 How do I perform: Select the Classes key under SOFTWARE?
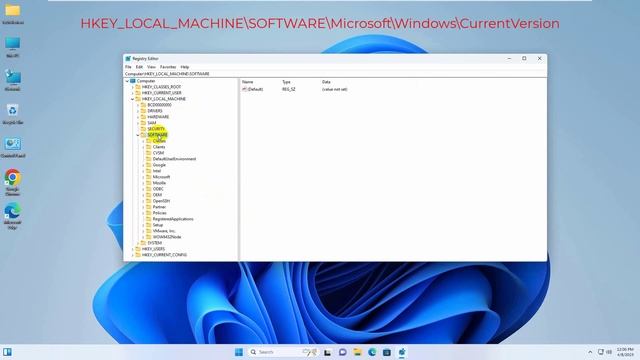click(x=159, y=141)
